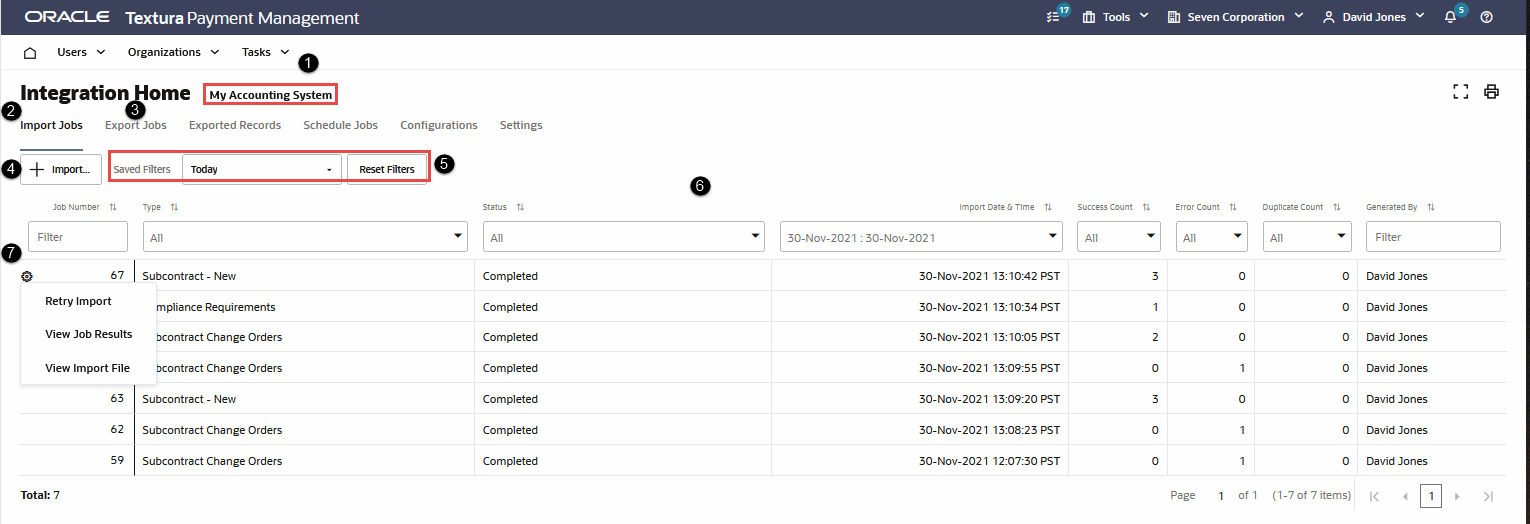Sort by Duplicate Count icon
The height and width of the screenshot is (524, 1530).
[x=1336, y=207]
